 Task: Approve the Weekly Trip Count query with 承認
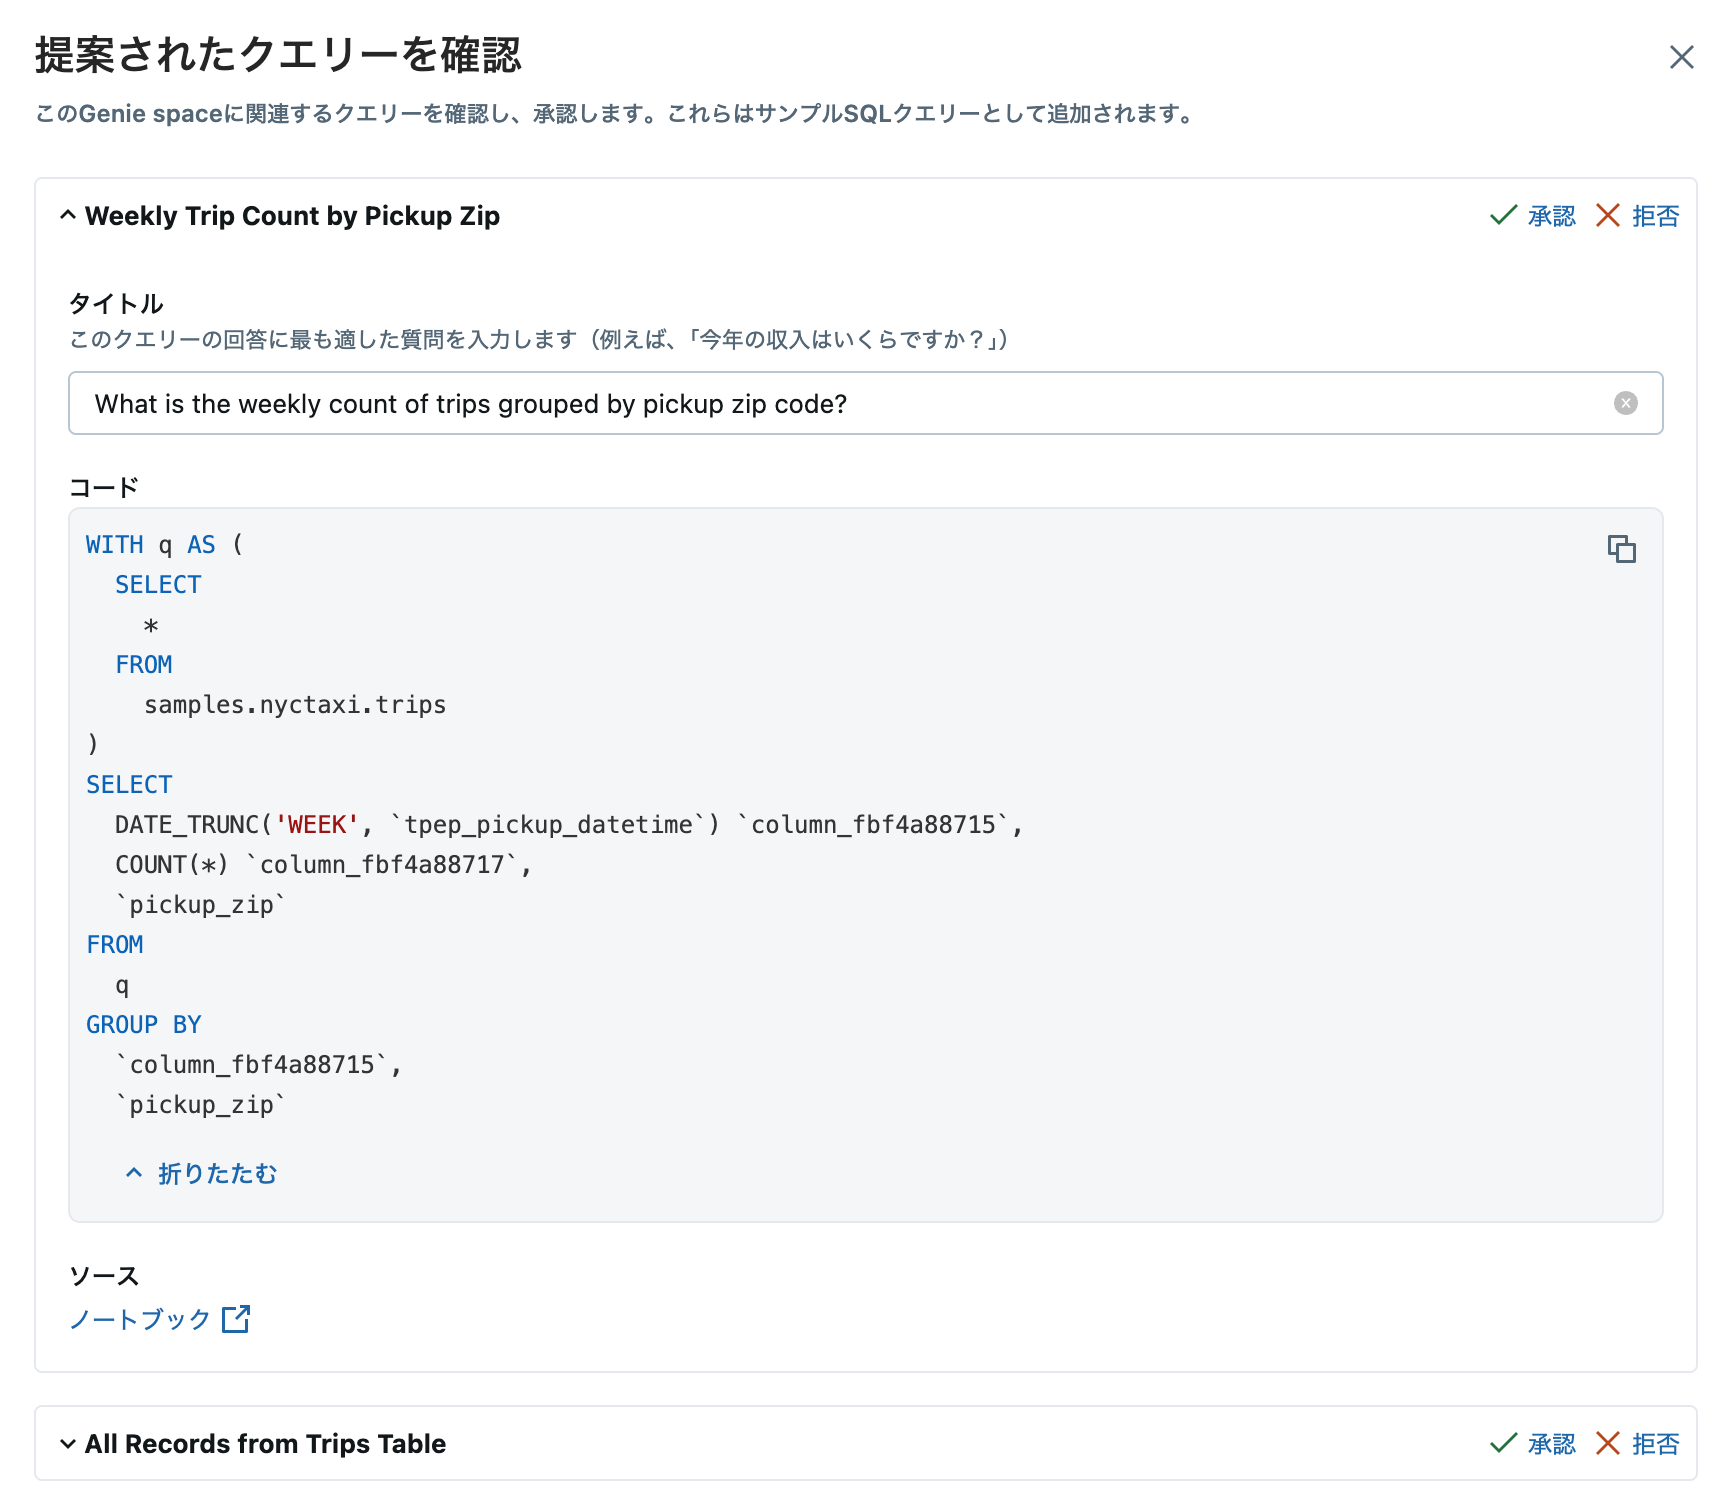(x=1548, y=215)
